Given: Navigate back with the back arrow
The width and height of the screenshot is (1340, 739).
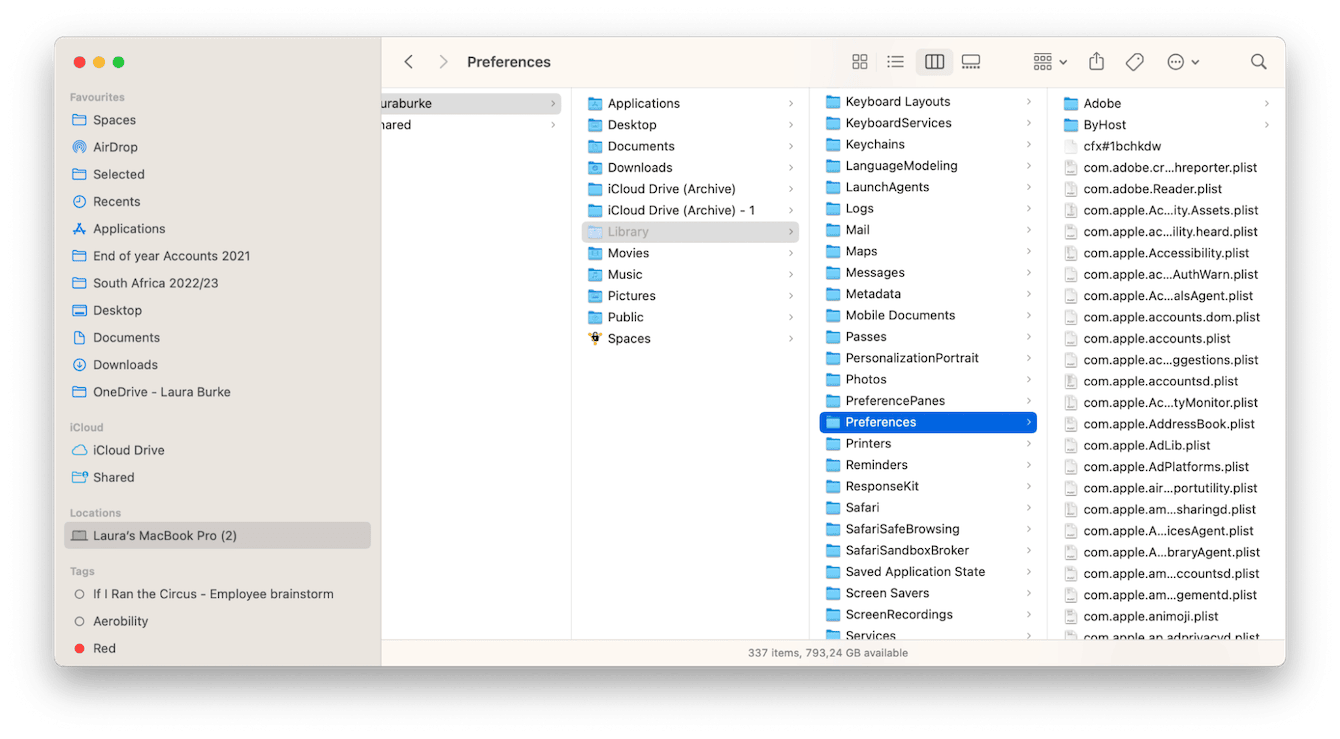Looking at the screenshot, I should click(409, 61).
